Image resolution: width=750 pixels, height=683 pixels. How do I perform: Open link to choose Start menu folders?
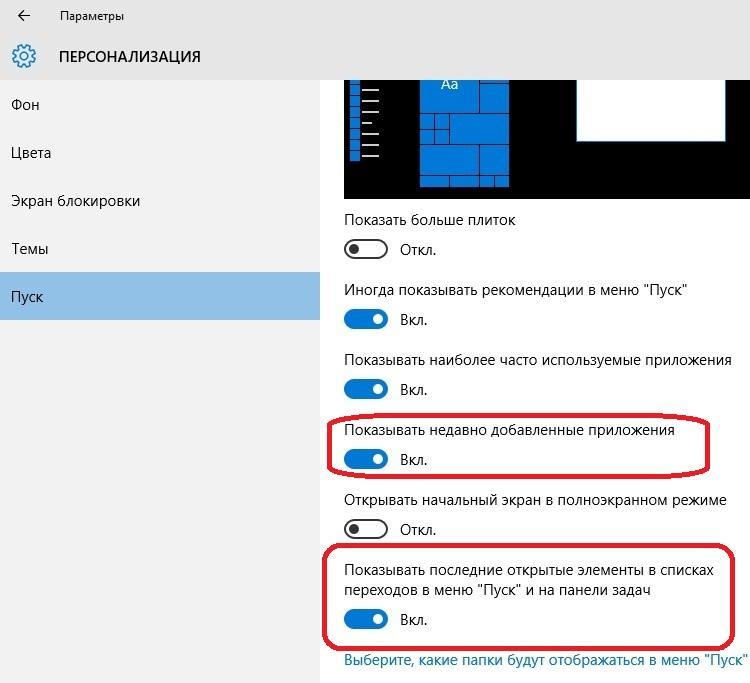pyautogui.click(x=545, y=660)
